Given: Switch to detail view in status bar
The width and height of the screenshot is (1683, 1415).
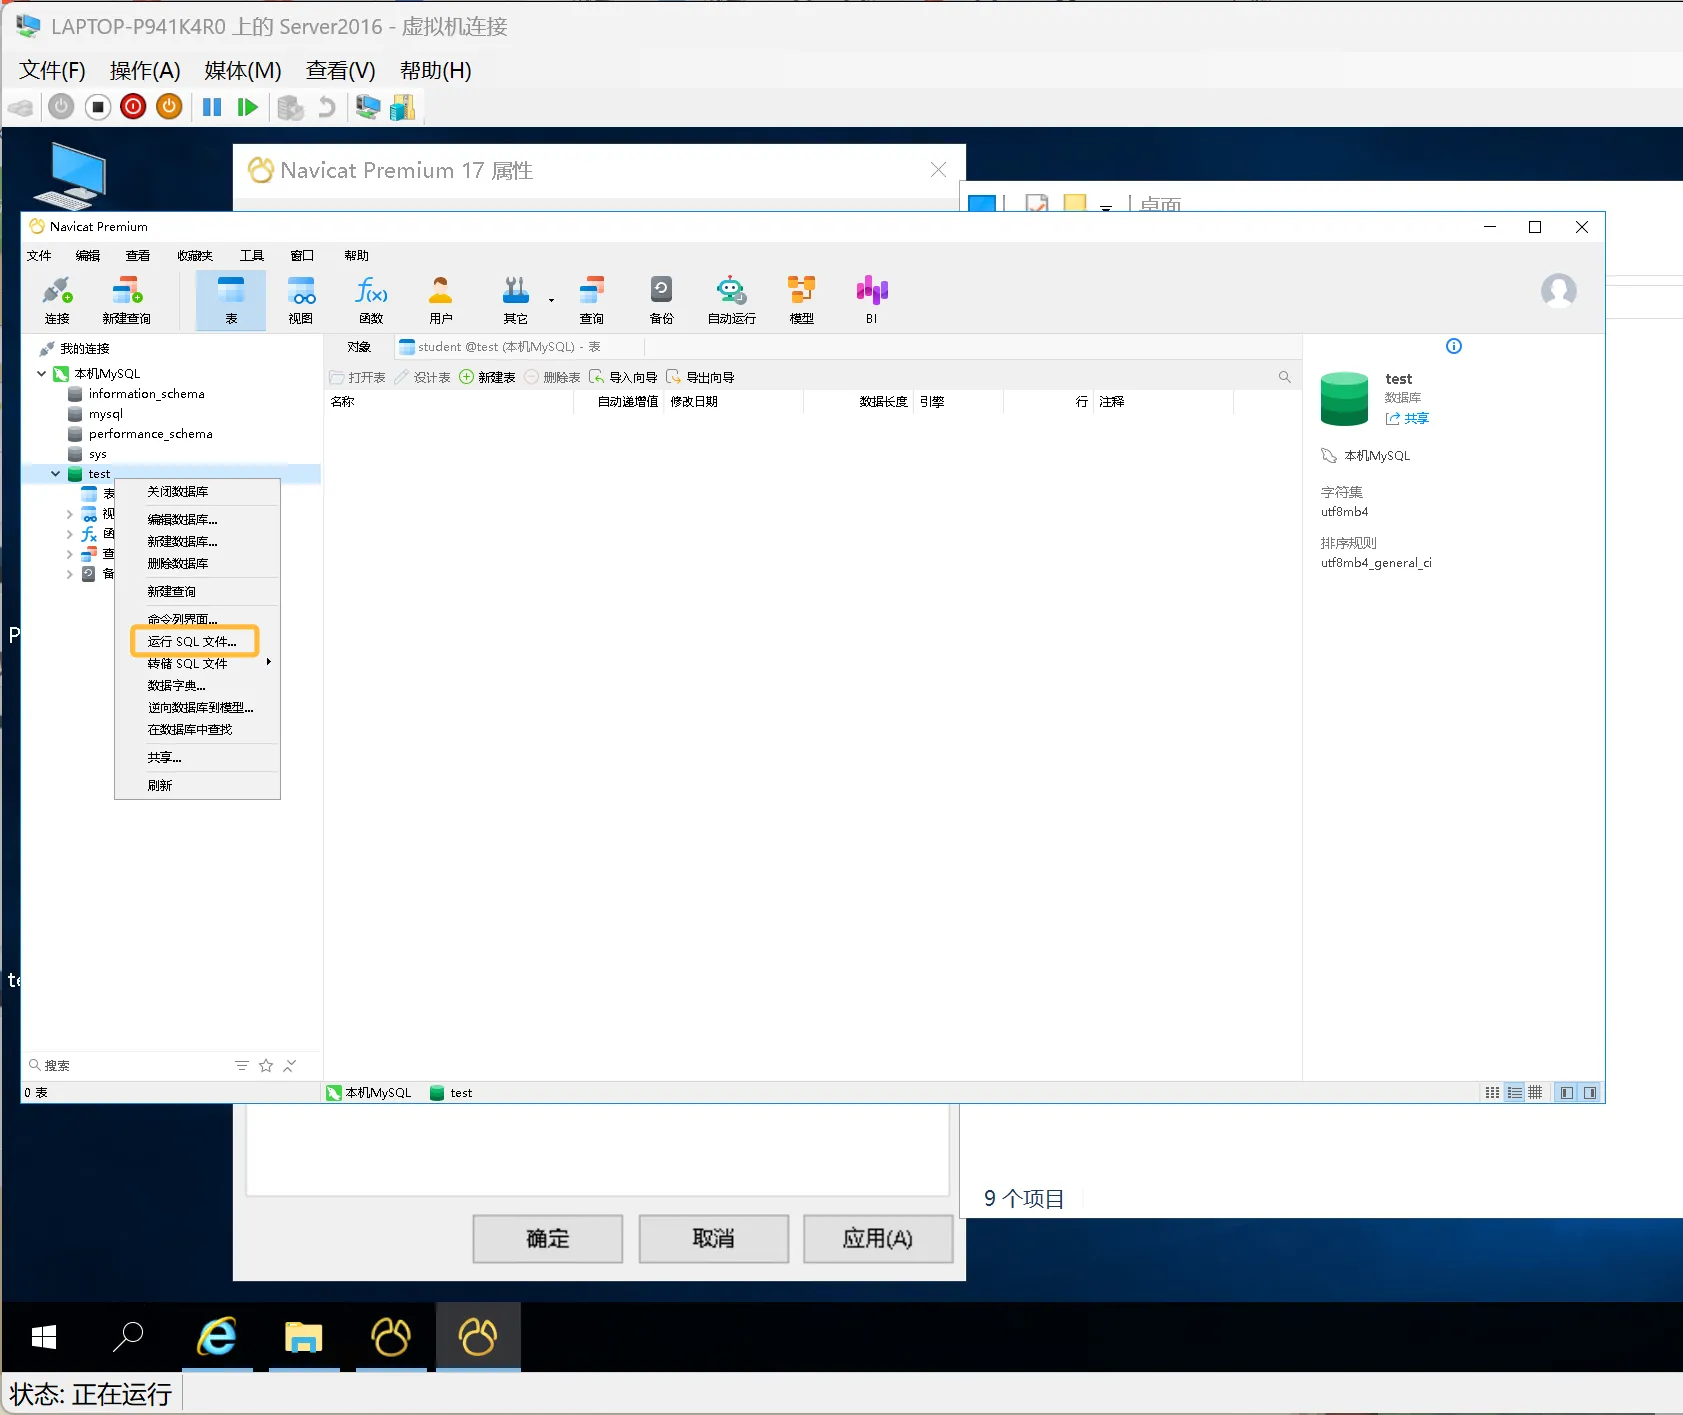Looking at the screenshot, I should [1535, 1093].
